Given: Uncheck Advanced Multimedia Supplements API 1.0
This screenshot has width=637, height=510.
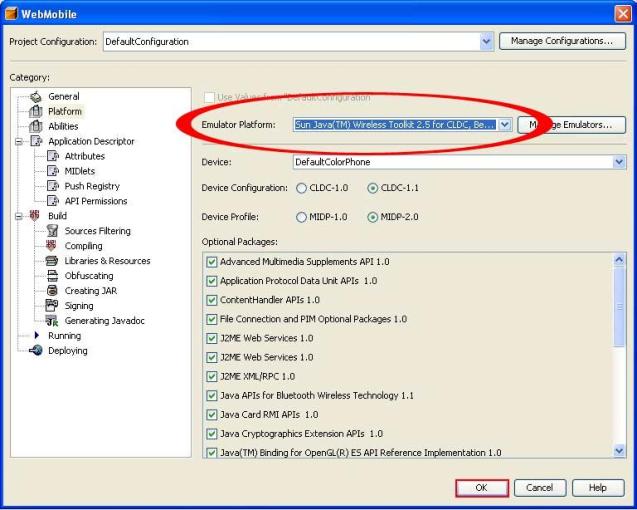Looking at the screenshot, I should tap(211, 262).
